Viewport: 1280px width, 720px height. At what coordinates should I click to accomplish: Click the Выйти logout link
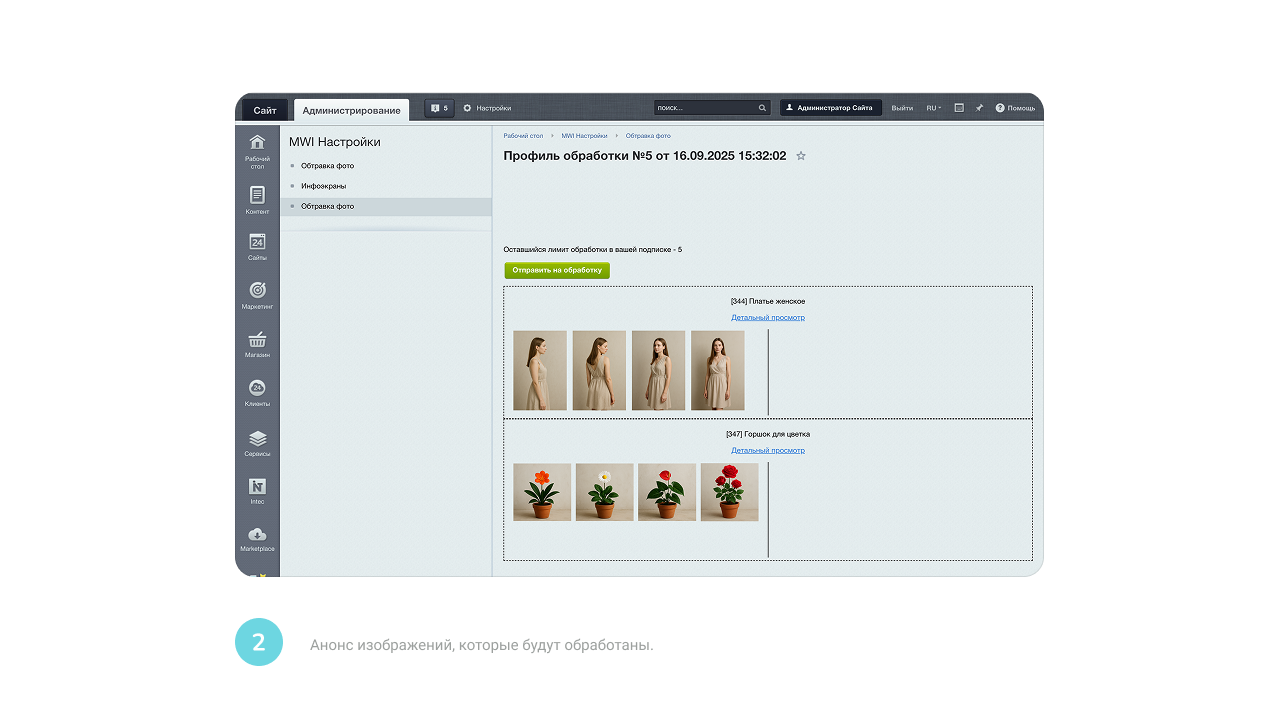(902, 108)
